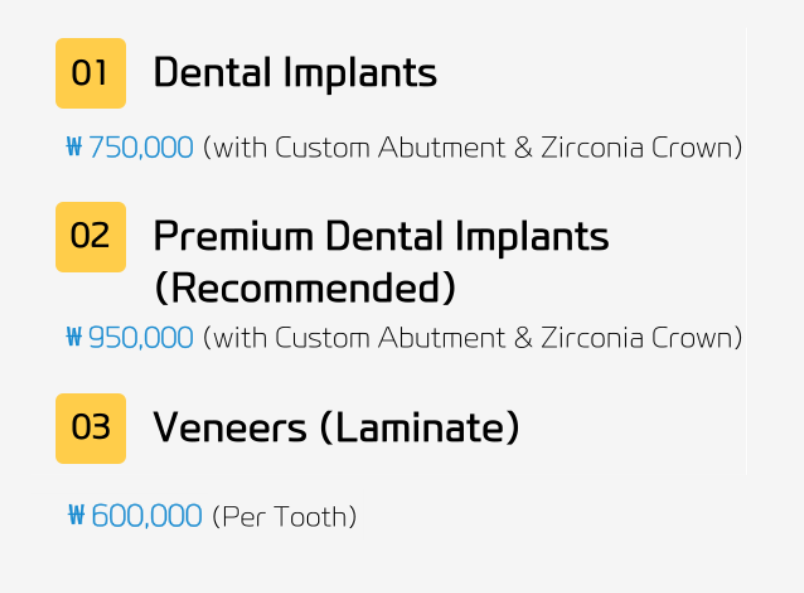Screen dimensions: 804x593
Task: Click the (Per Tooth) note
Action: 284,517
